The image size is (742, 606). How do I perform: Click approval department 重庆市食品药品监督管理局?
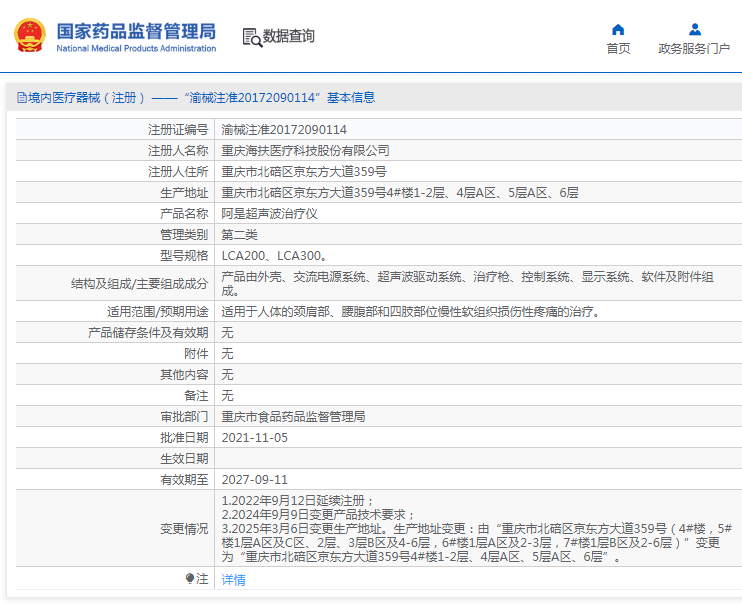pos(293,417)
